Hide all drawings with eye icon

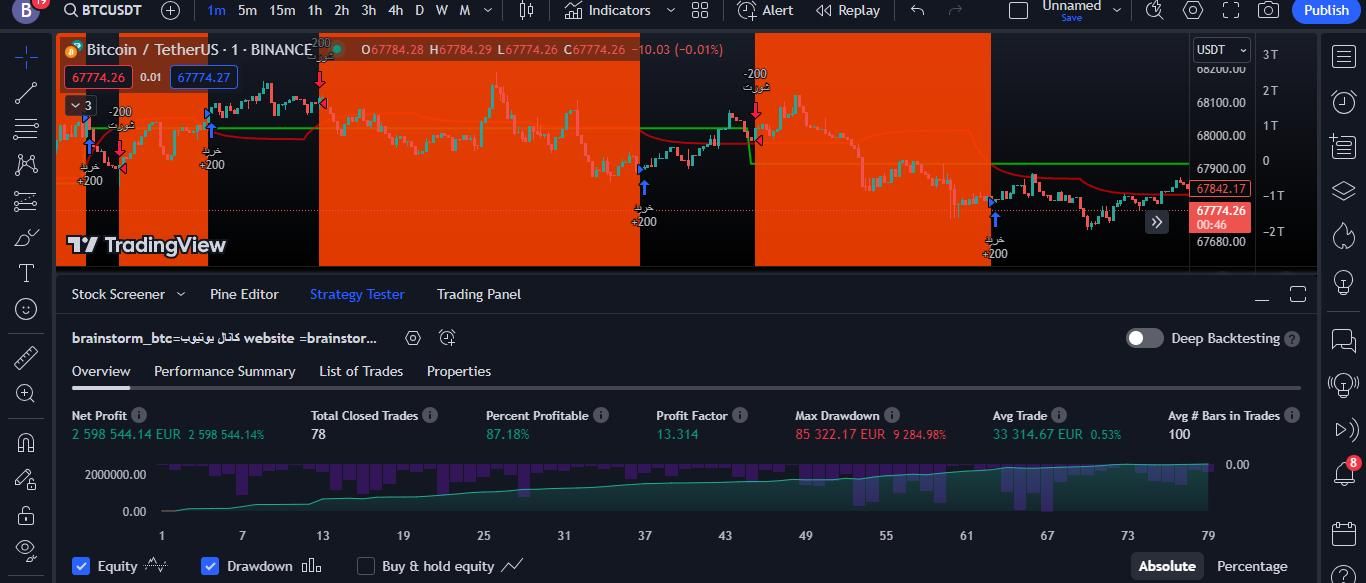26,550
